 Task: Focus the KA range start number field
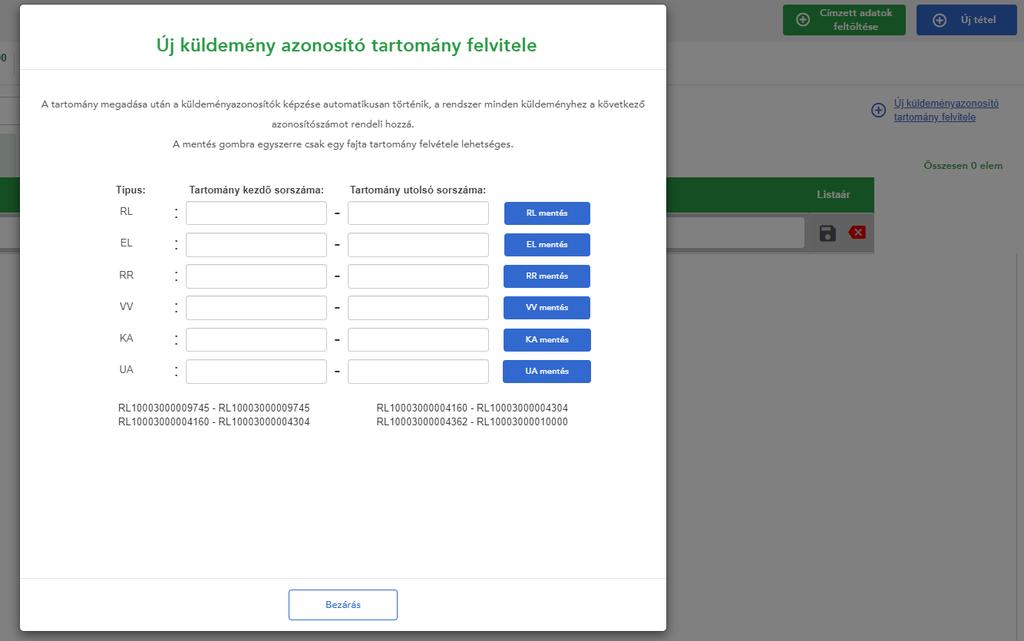click(256, 339)
